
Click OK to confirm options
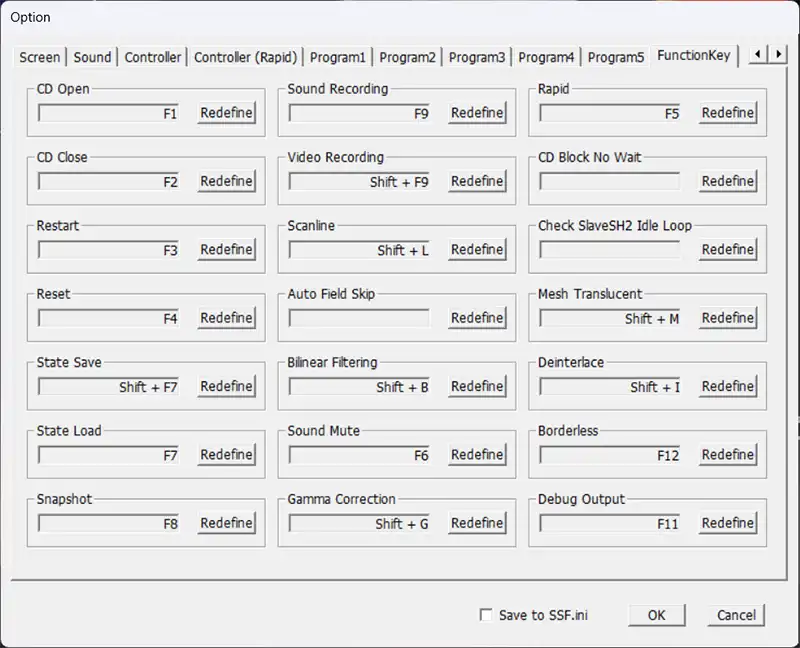[656, 615]
